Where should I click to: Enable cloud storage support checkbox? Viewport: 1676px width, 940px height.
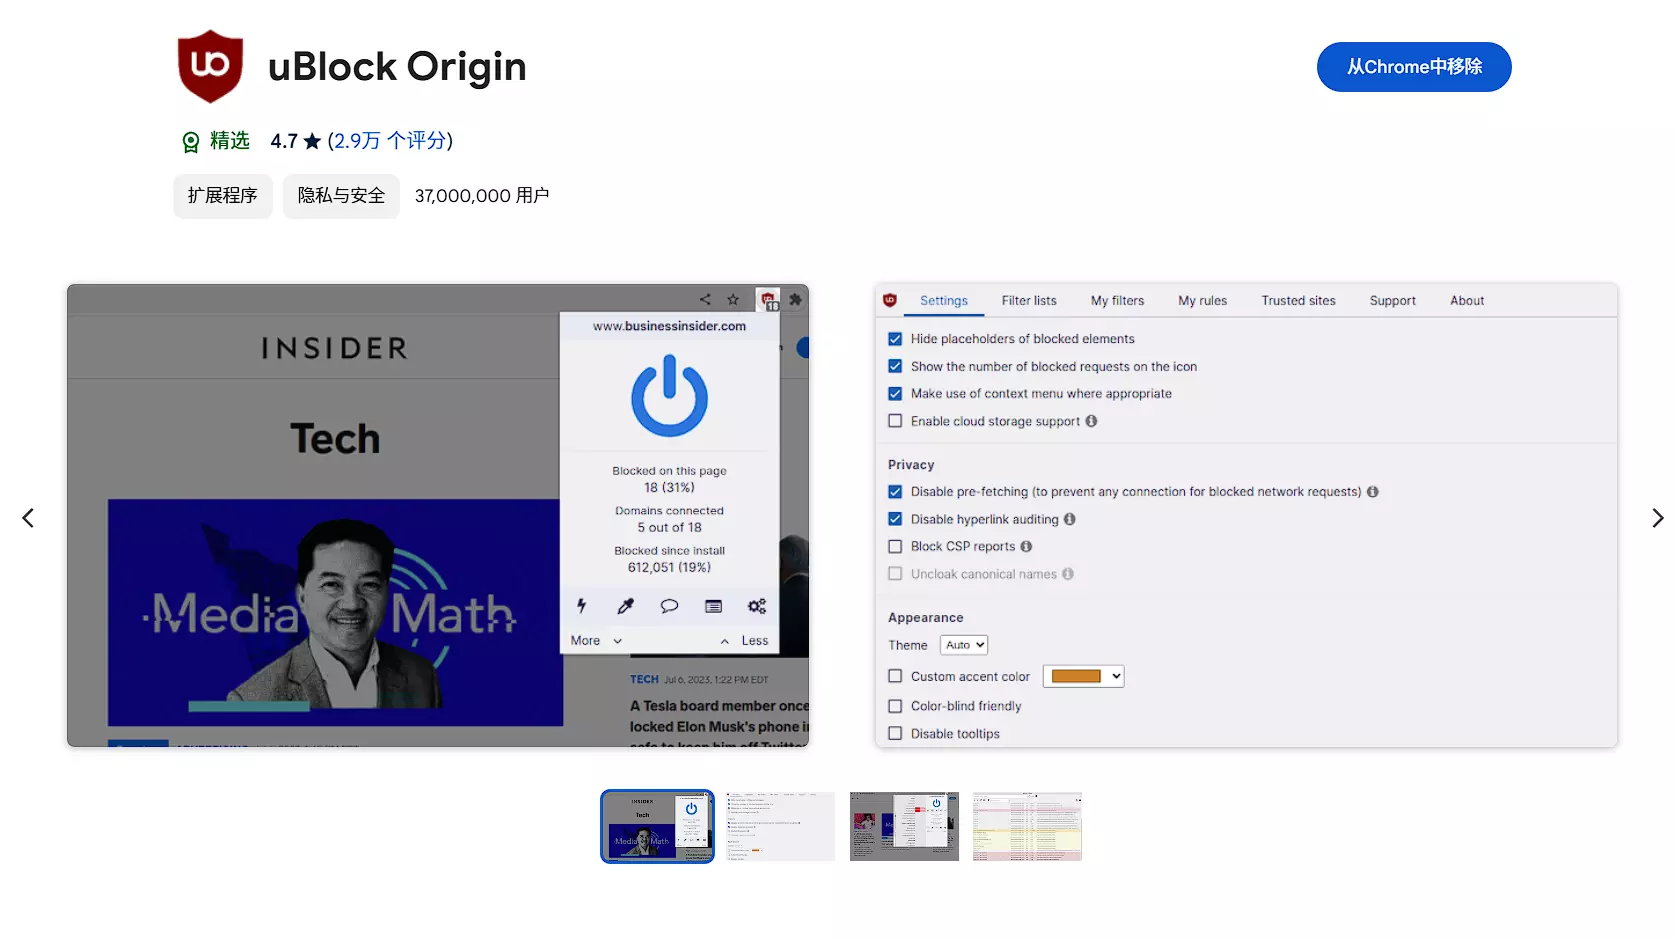895,421
